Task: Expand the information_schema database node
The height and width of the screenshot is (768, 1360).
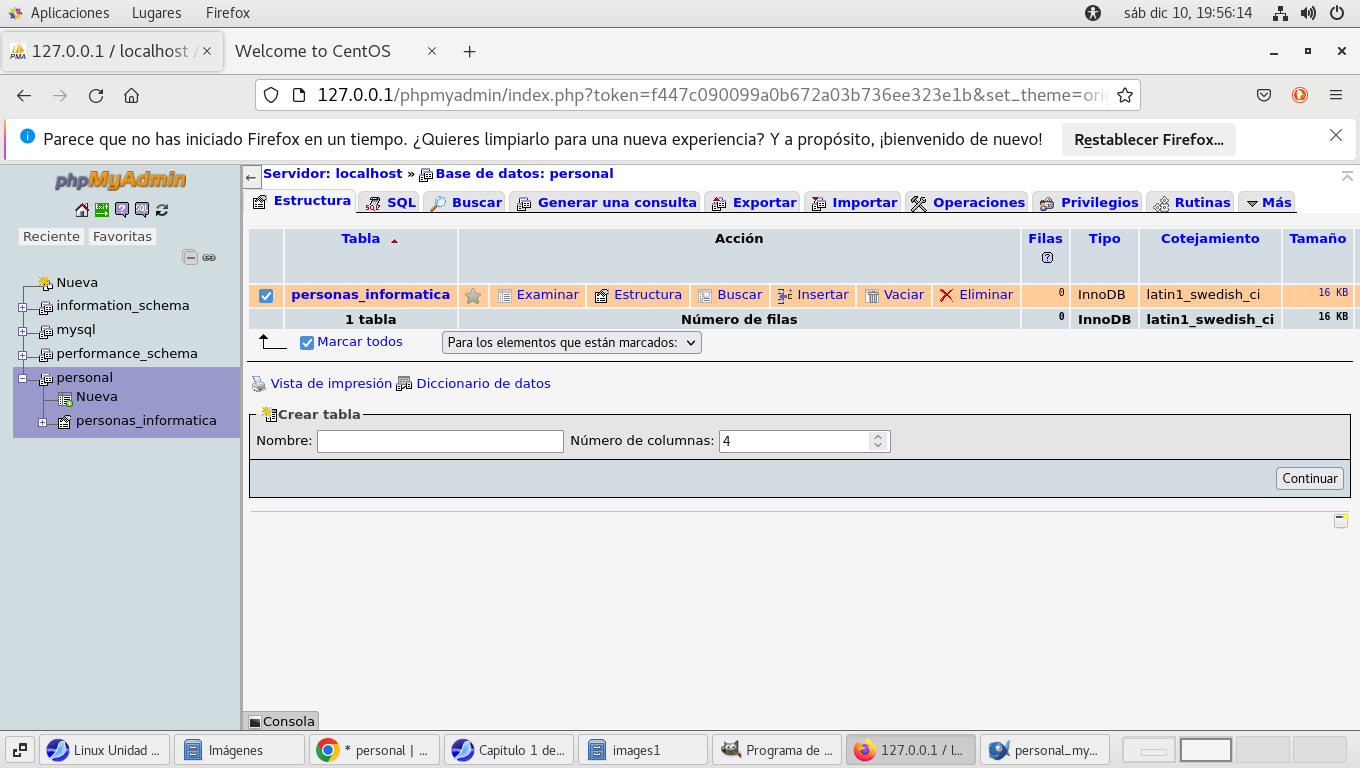Action: [x=22, y=307]
